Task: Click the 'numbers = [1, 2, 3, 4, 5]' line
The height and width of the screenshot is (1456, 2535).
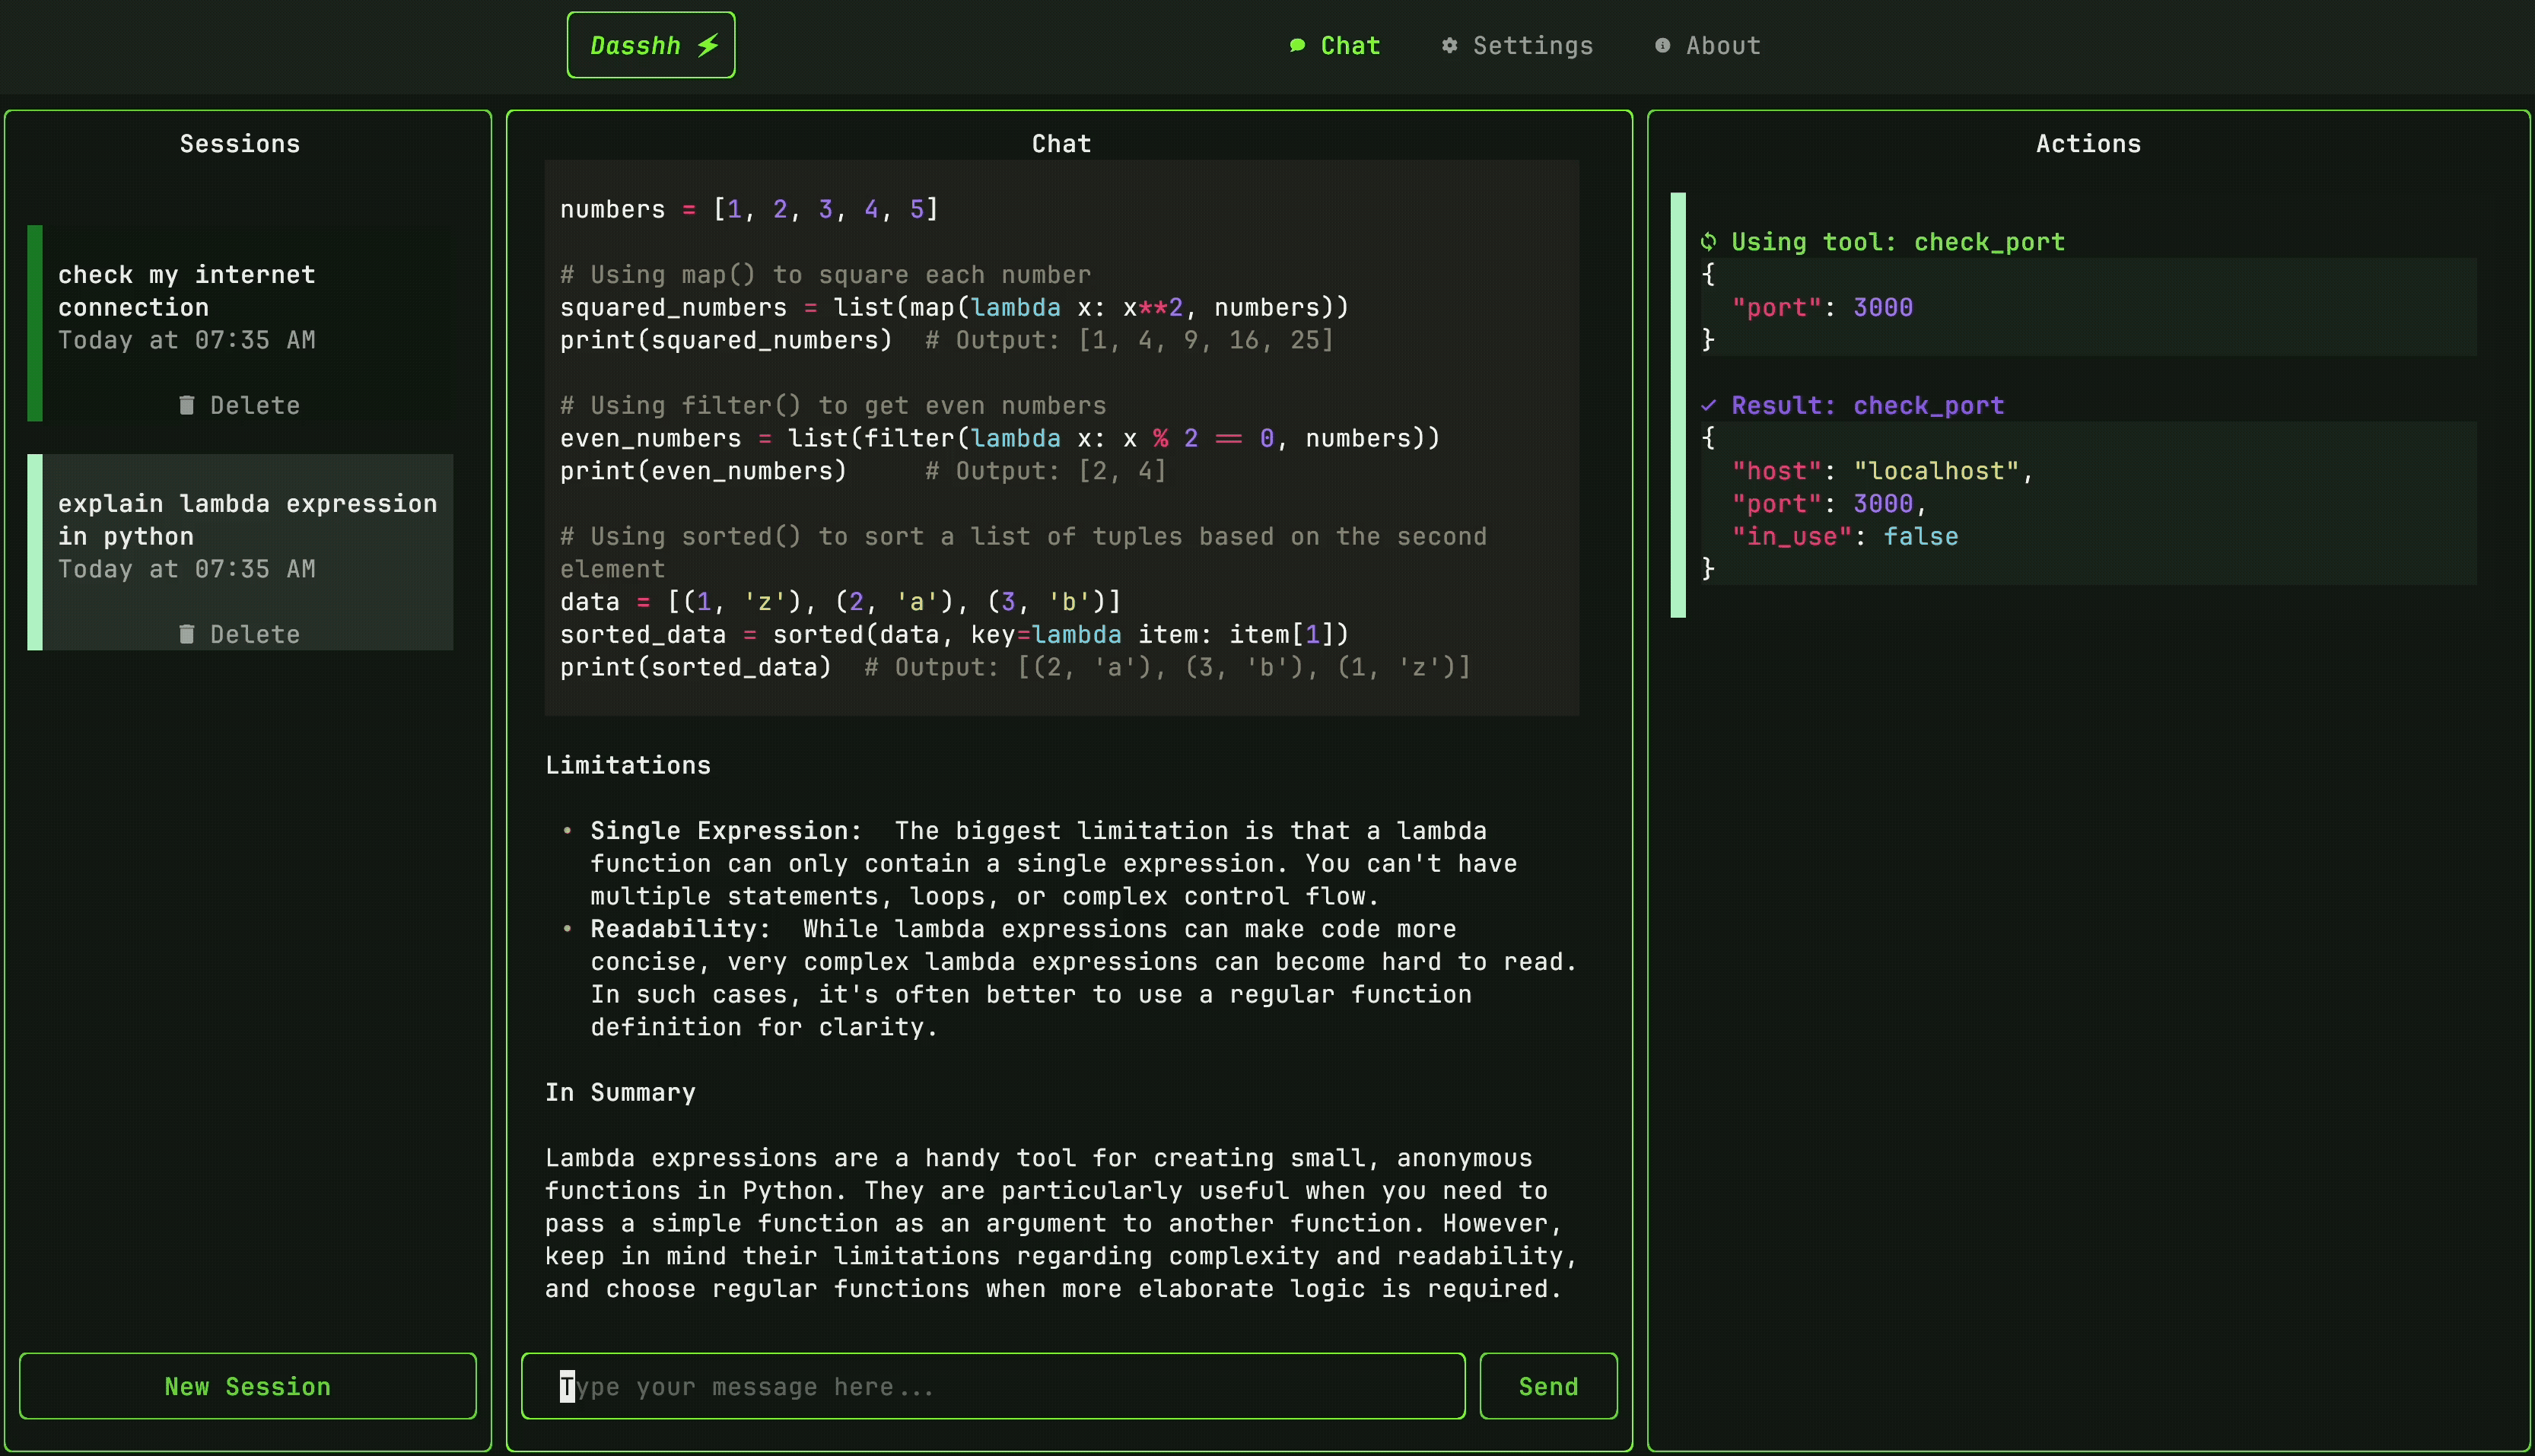Action: [x=749, y=209]
